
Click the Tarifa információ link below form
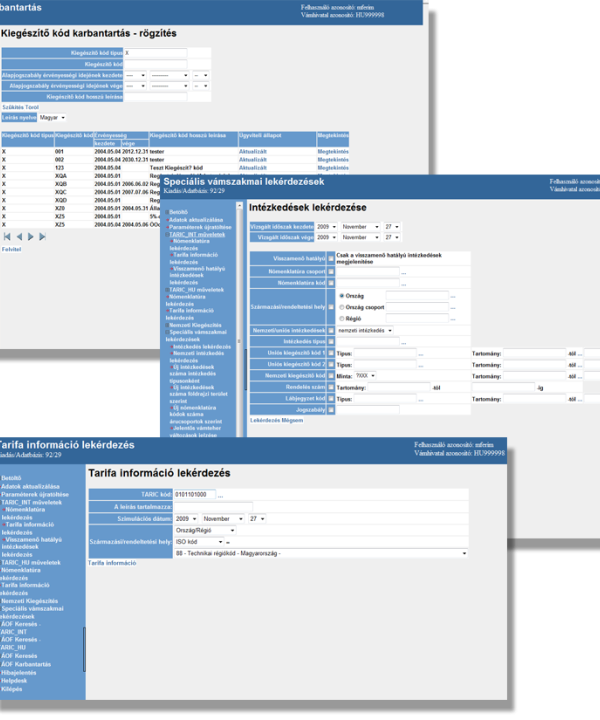click(112, 563)
